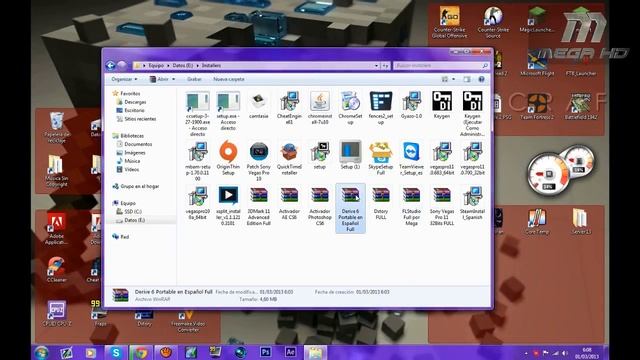Go back with the Explorer back arrow
640x360 pixels.
click(x=110, y=65)
